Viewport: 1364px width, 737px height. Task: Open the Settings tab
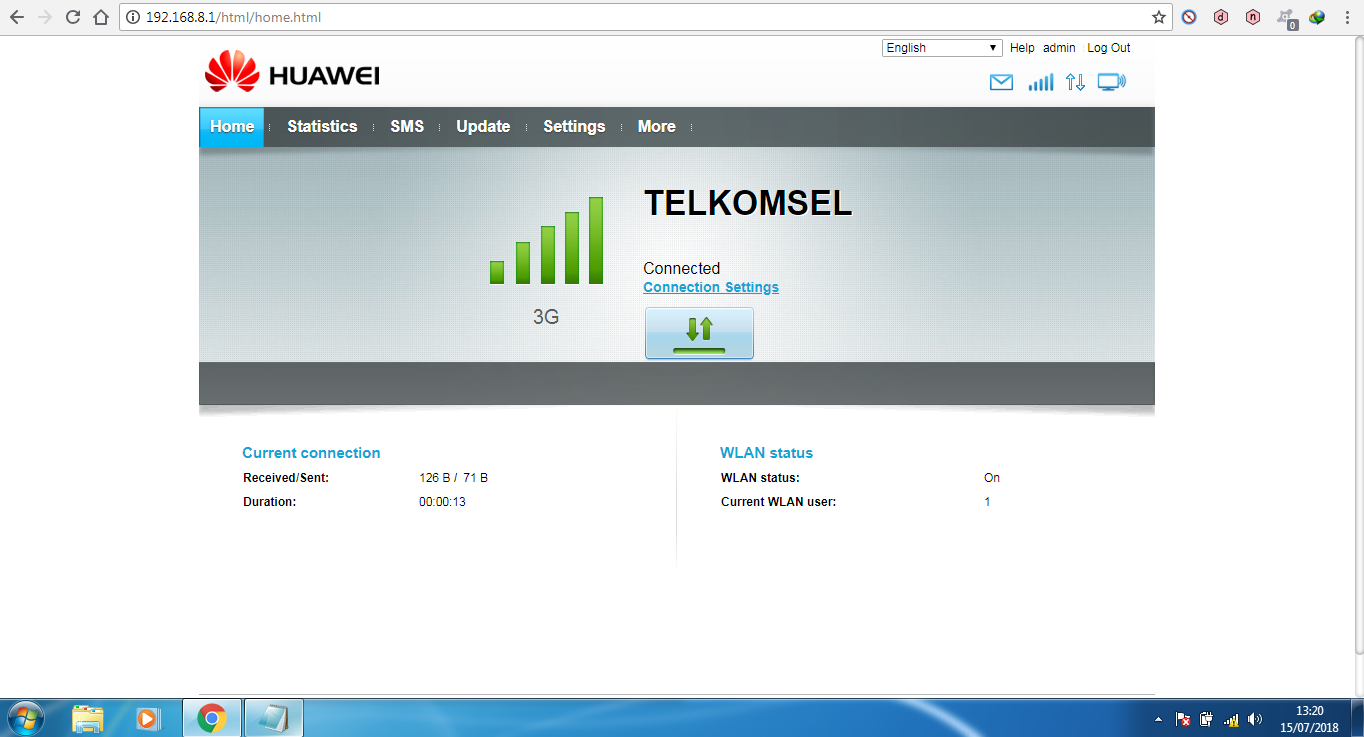574,127
